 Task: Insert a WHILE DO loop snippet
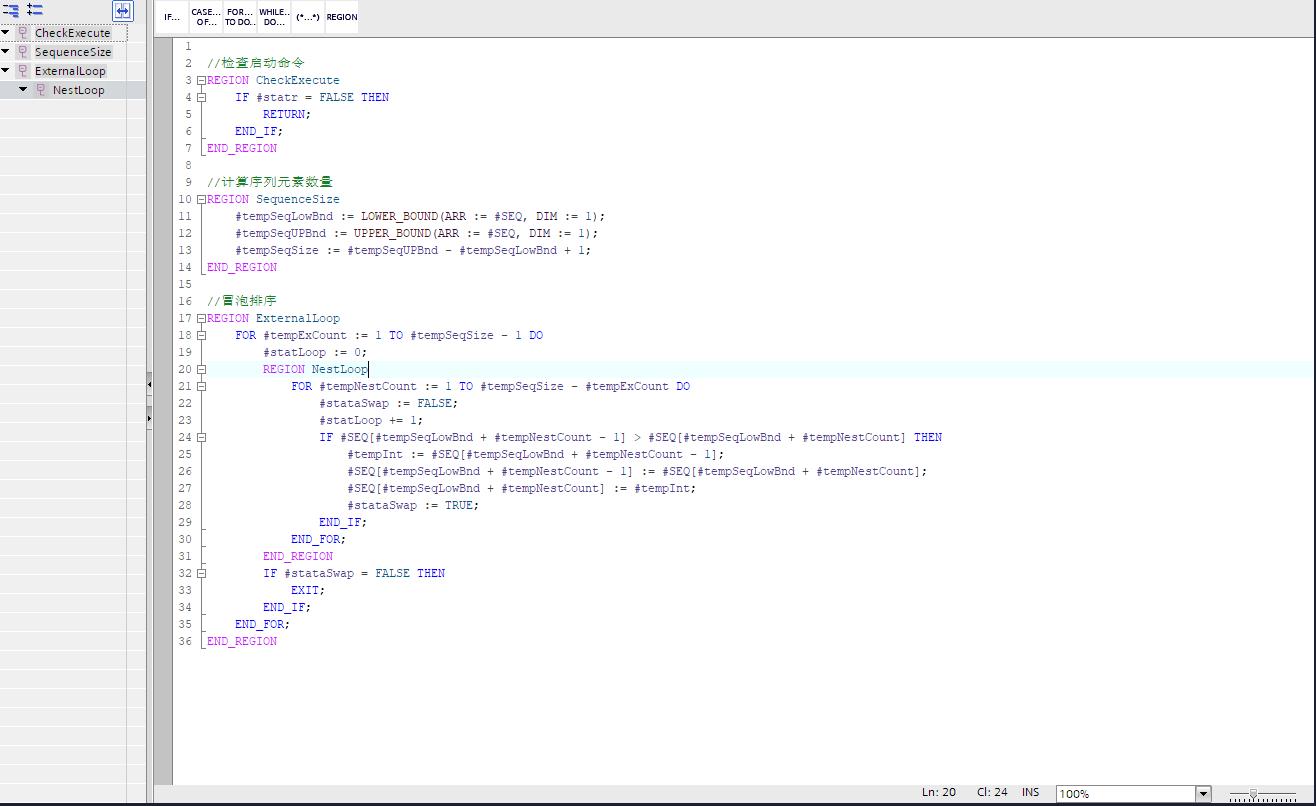(x=274, y=17)
